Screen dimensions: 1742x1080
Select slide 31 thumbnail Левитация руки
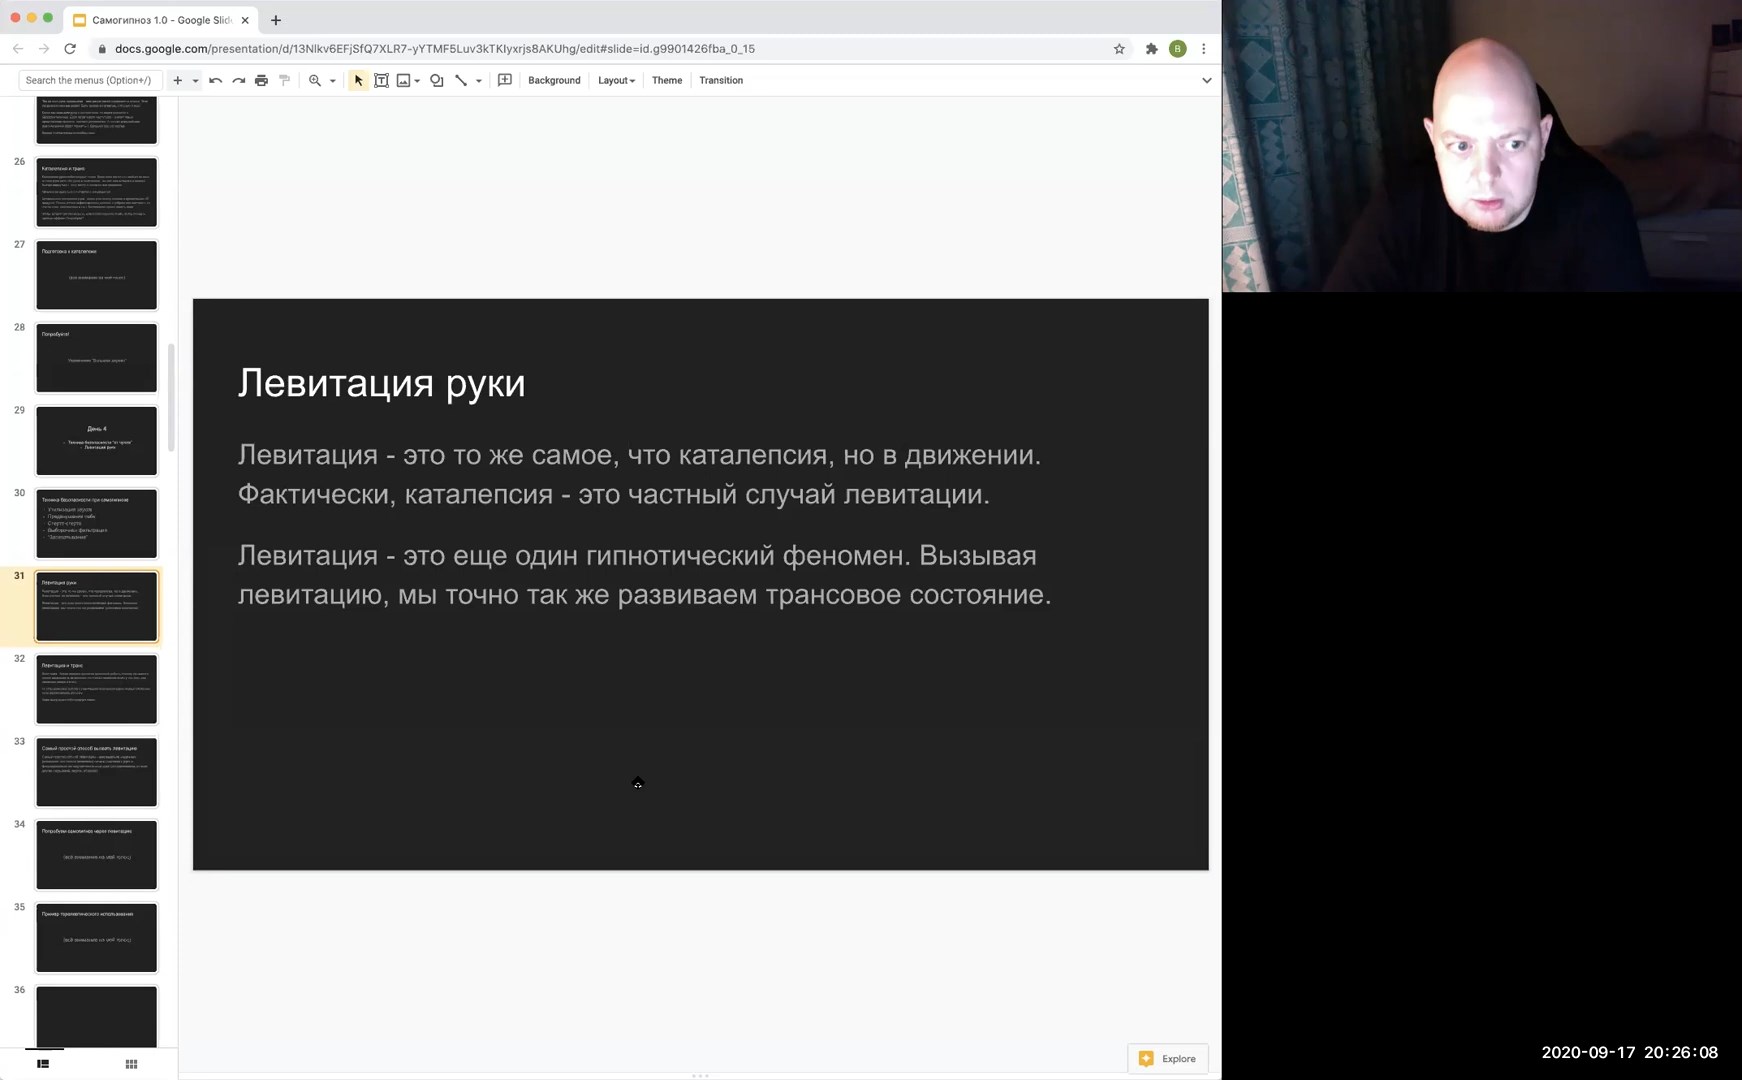[x=97, y=607]
